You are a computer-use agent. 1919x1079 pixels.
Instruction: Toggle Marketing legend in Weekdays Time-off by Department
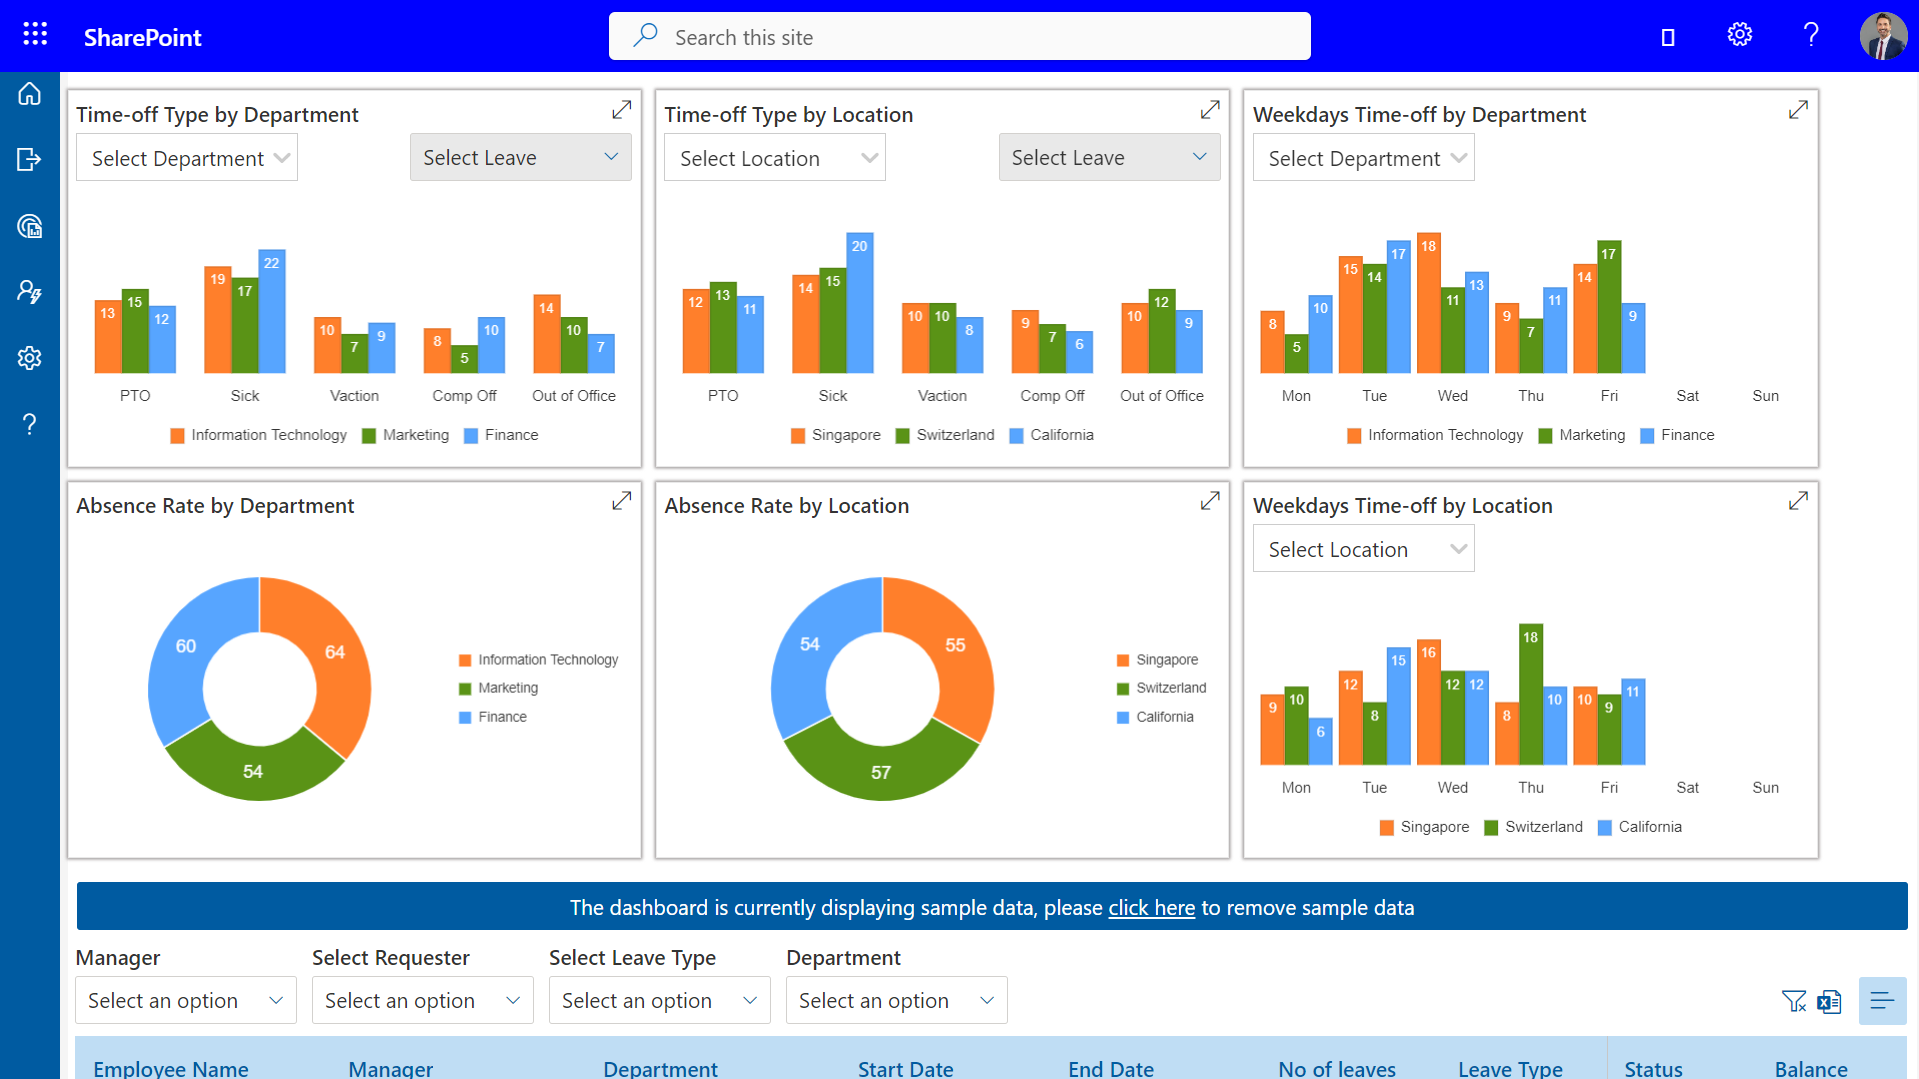click(x=1582, y=435)
